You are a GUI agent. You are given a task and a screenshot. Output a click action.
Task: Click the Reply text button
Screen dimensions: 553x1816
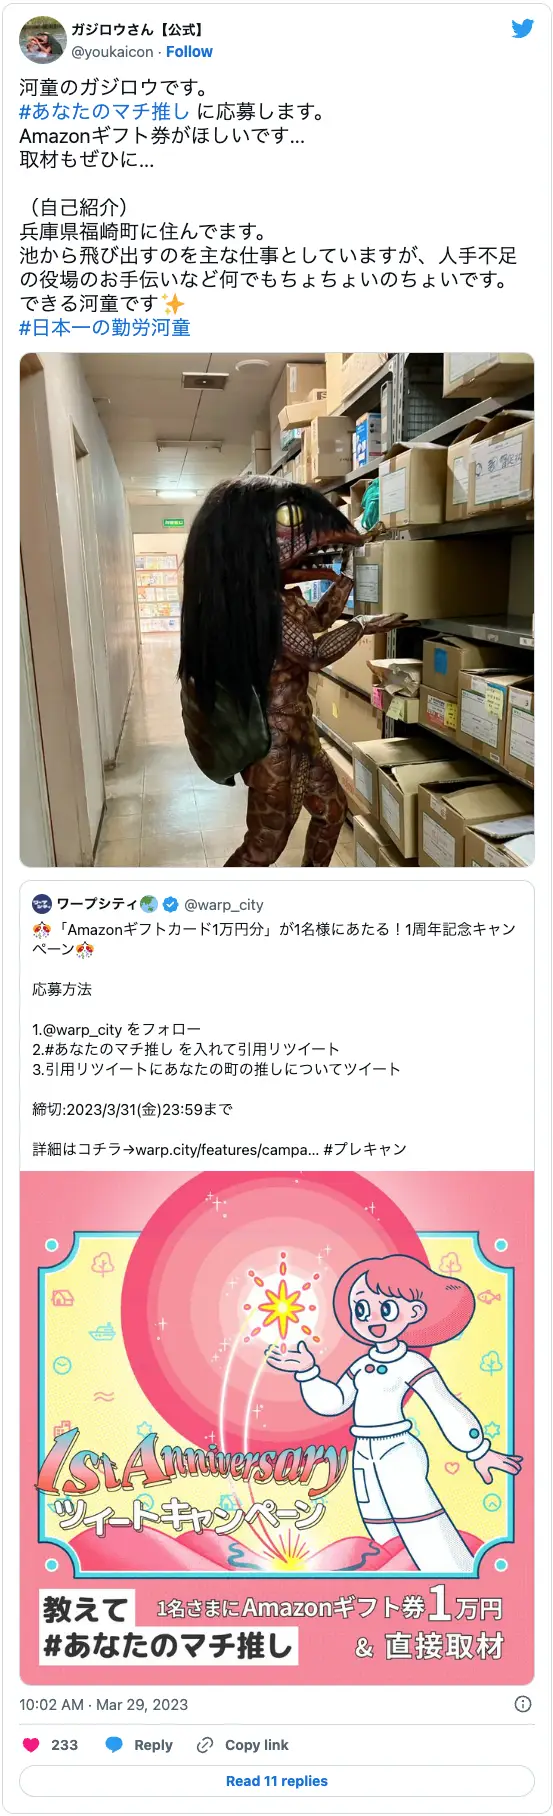point(153,1745)
